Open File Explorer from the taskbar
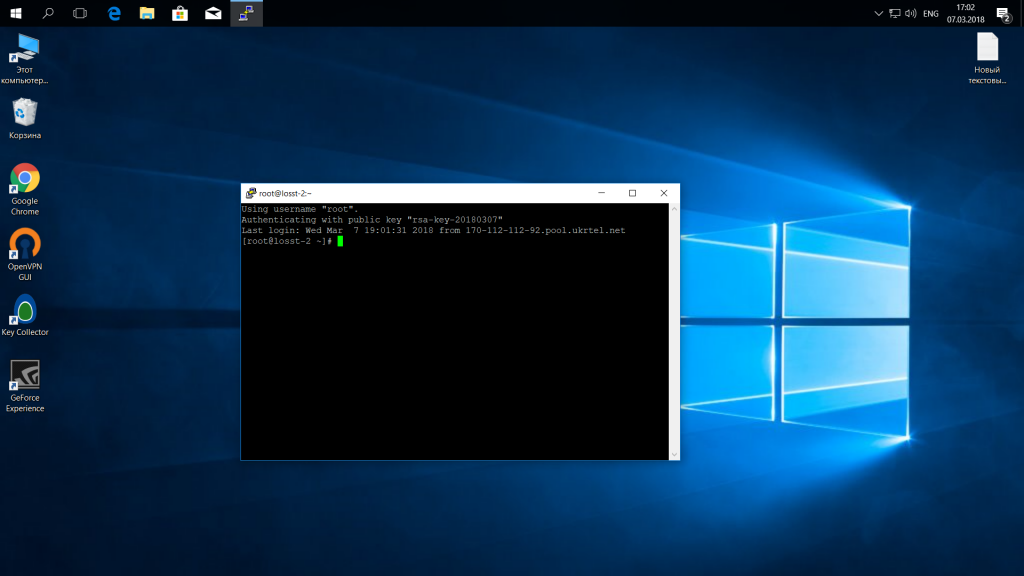Viewport: 1024px width, 576px height. coord(147,13)
